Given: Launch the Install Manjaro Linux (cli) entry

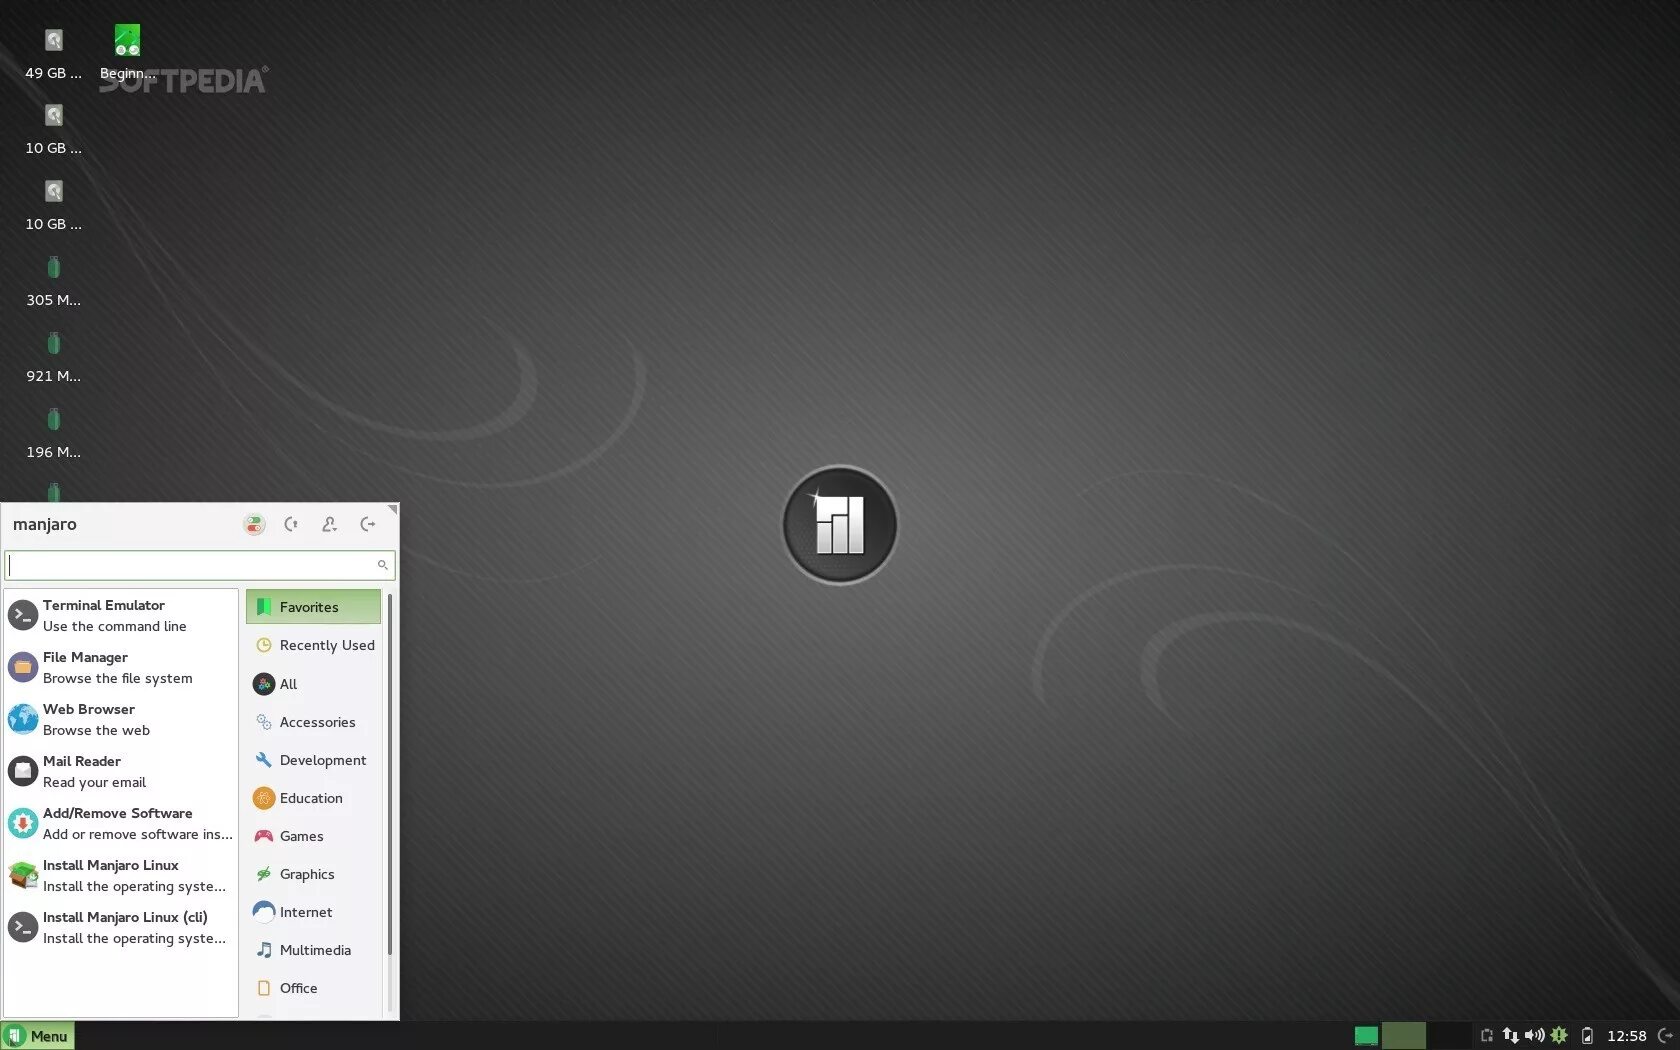Looking at the screenshot, I should point(121,927).
